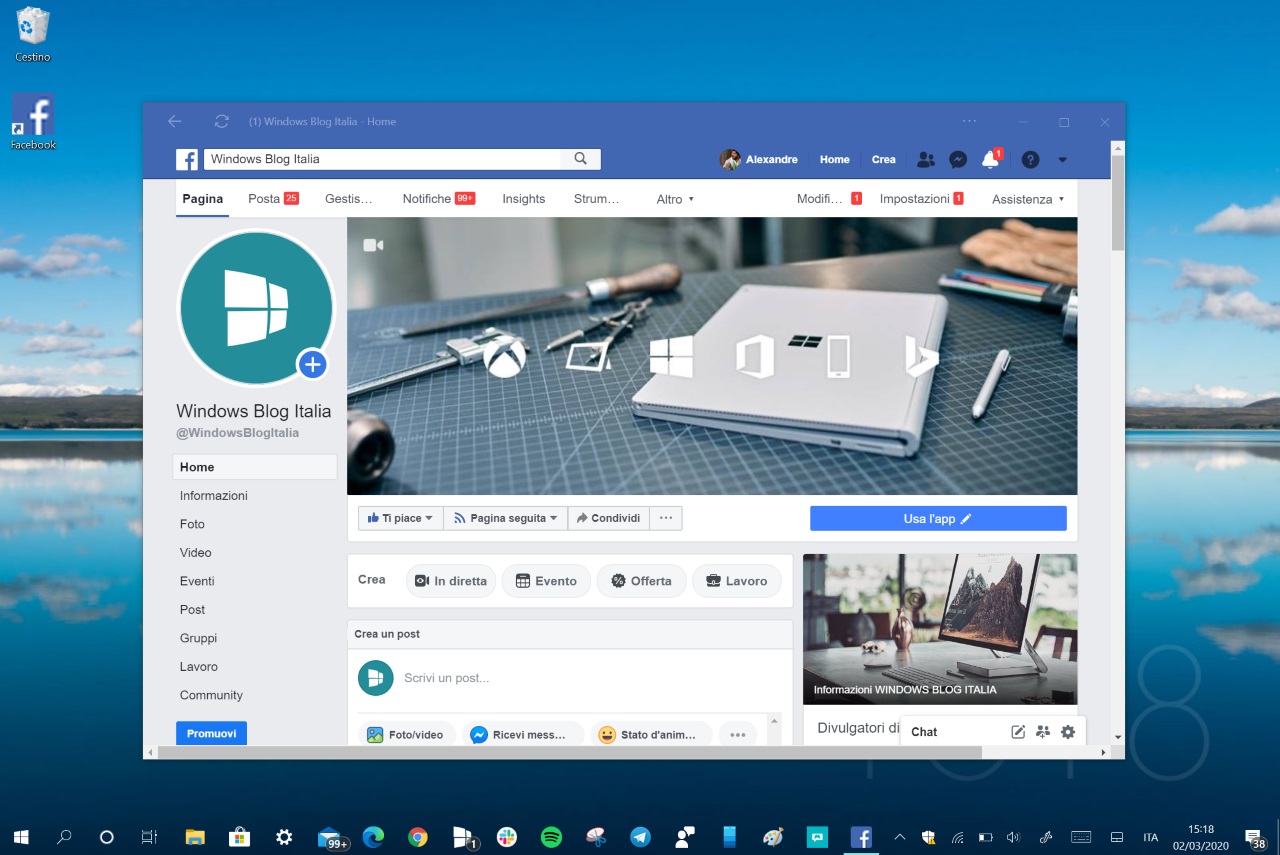The width and height of the screenshot is (1280, 855).
Task: Switch to the Insights tab
Action: tap(524, 199)
